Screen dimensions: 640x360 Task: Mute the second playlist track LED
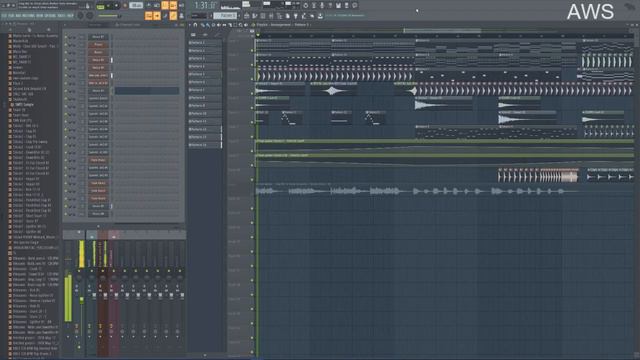pyautogui.click(x=252, y=65)
